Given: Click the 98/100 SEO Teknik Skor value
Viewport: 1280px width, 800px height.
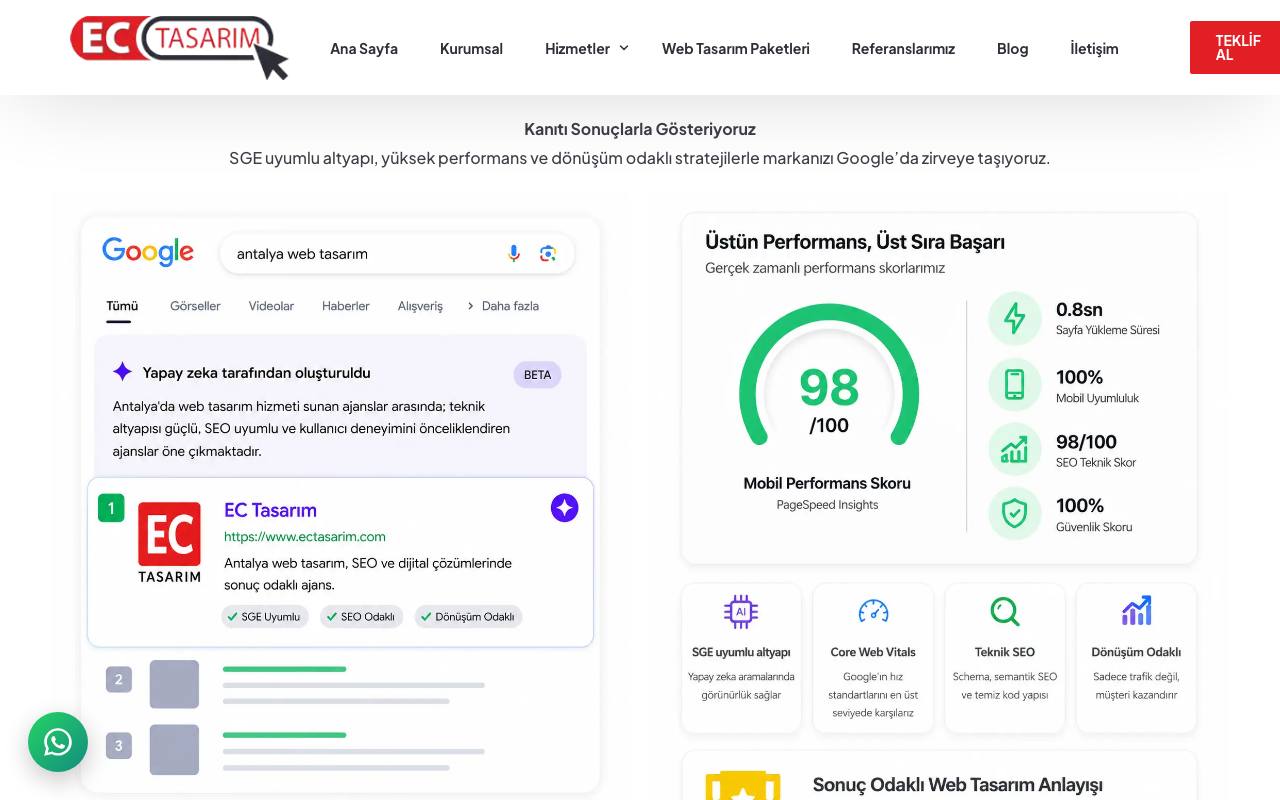Looking at the screenshot, I should 1086,442.
